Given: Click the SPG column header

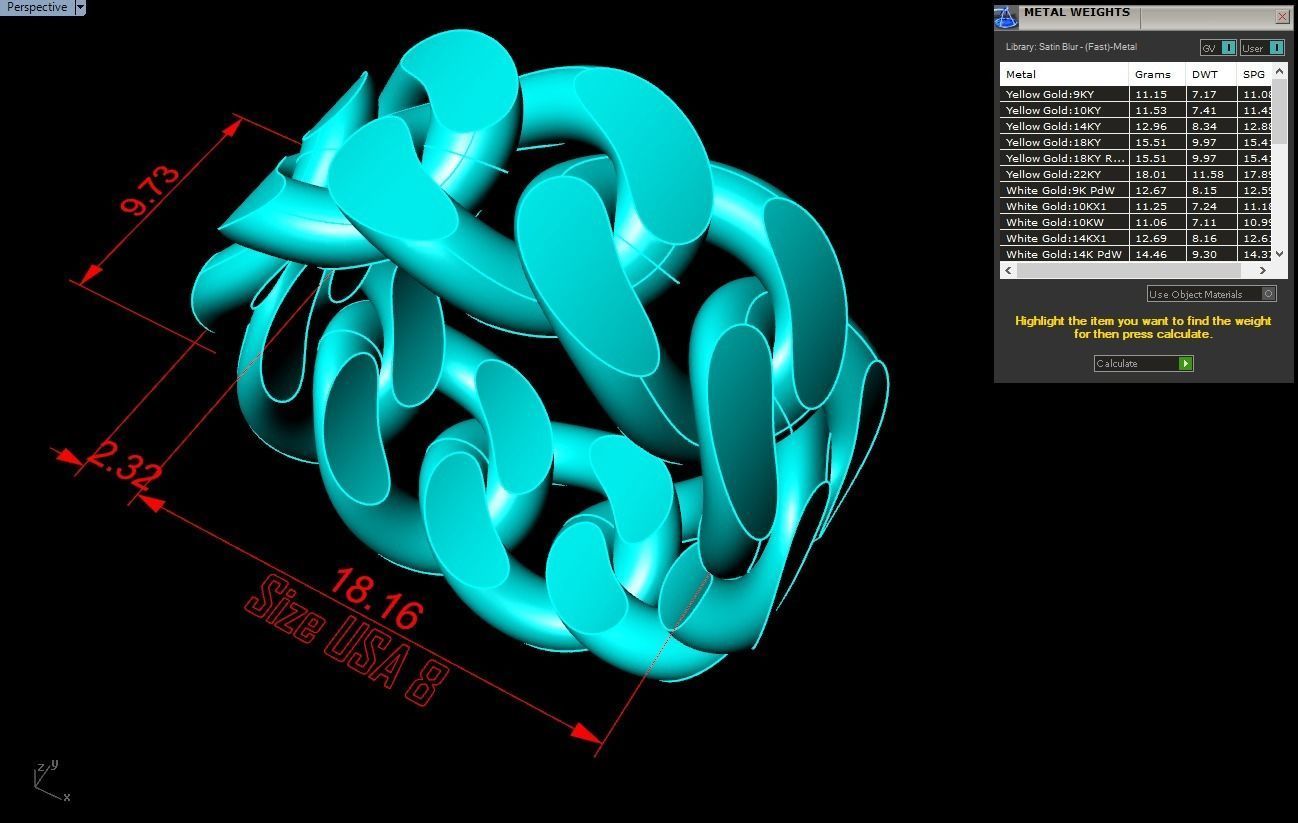Looking at the screenshot, I should tap(1254, 74).
